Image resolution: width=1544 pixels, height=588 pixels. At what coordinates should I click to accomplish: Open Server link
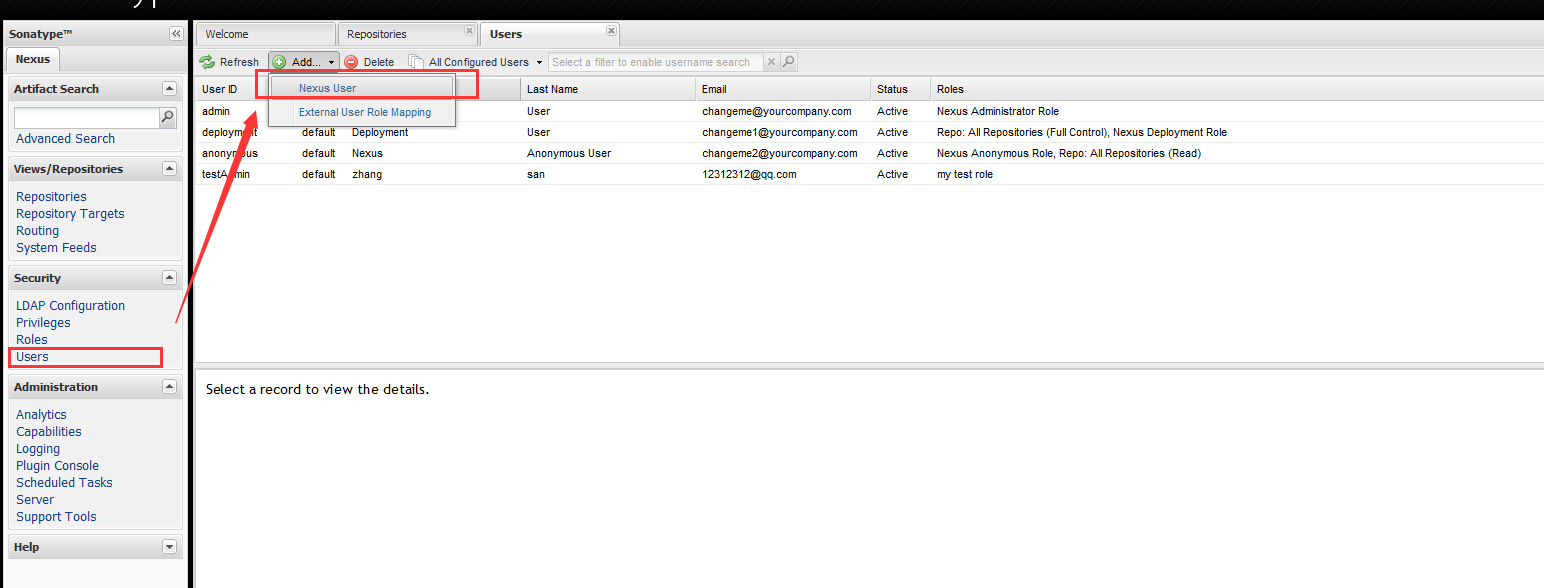[35, 500]
